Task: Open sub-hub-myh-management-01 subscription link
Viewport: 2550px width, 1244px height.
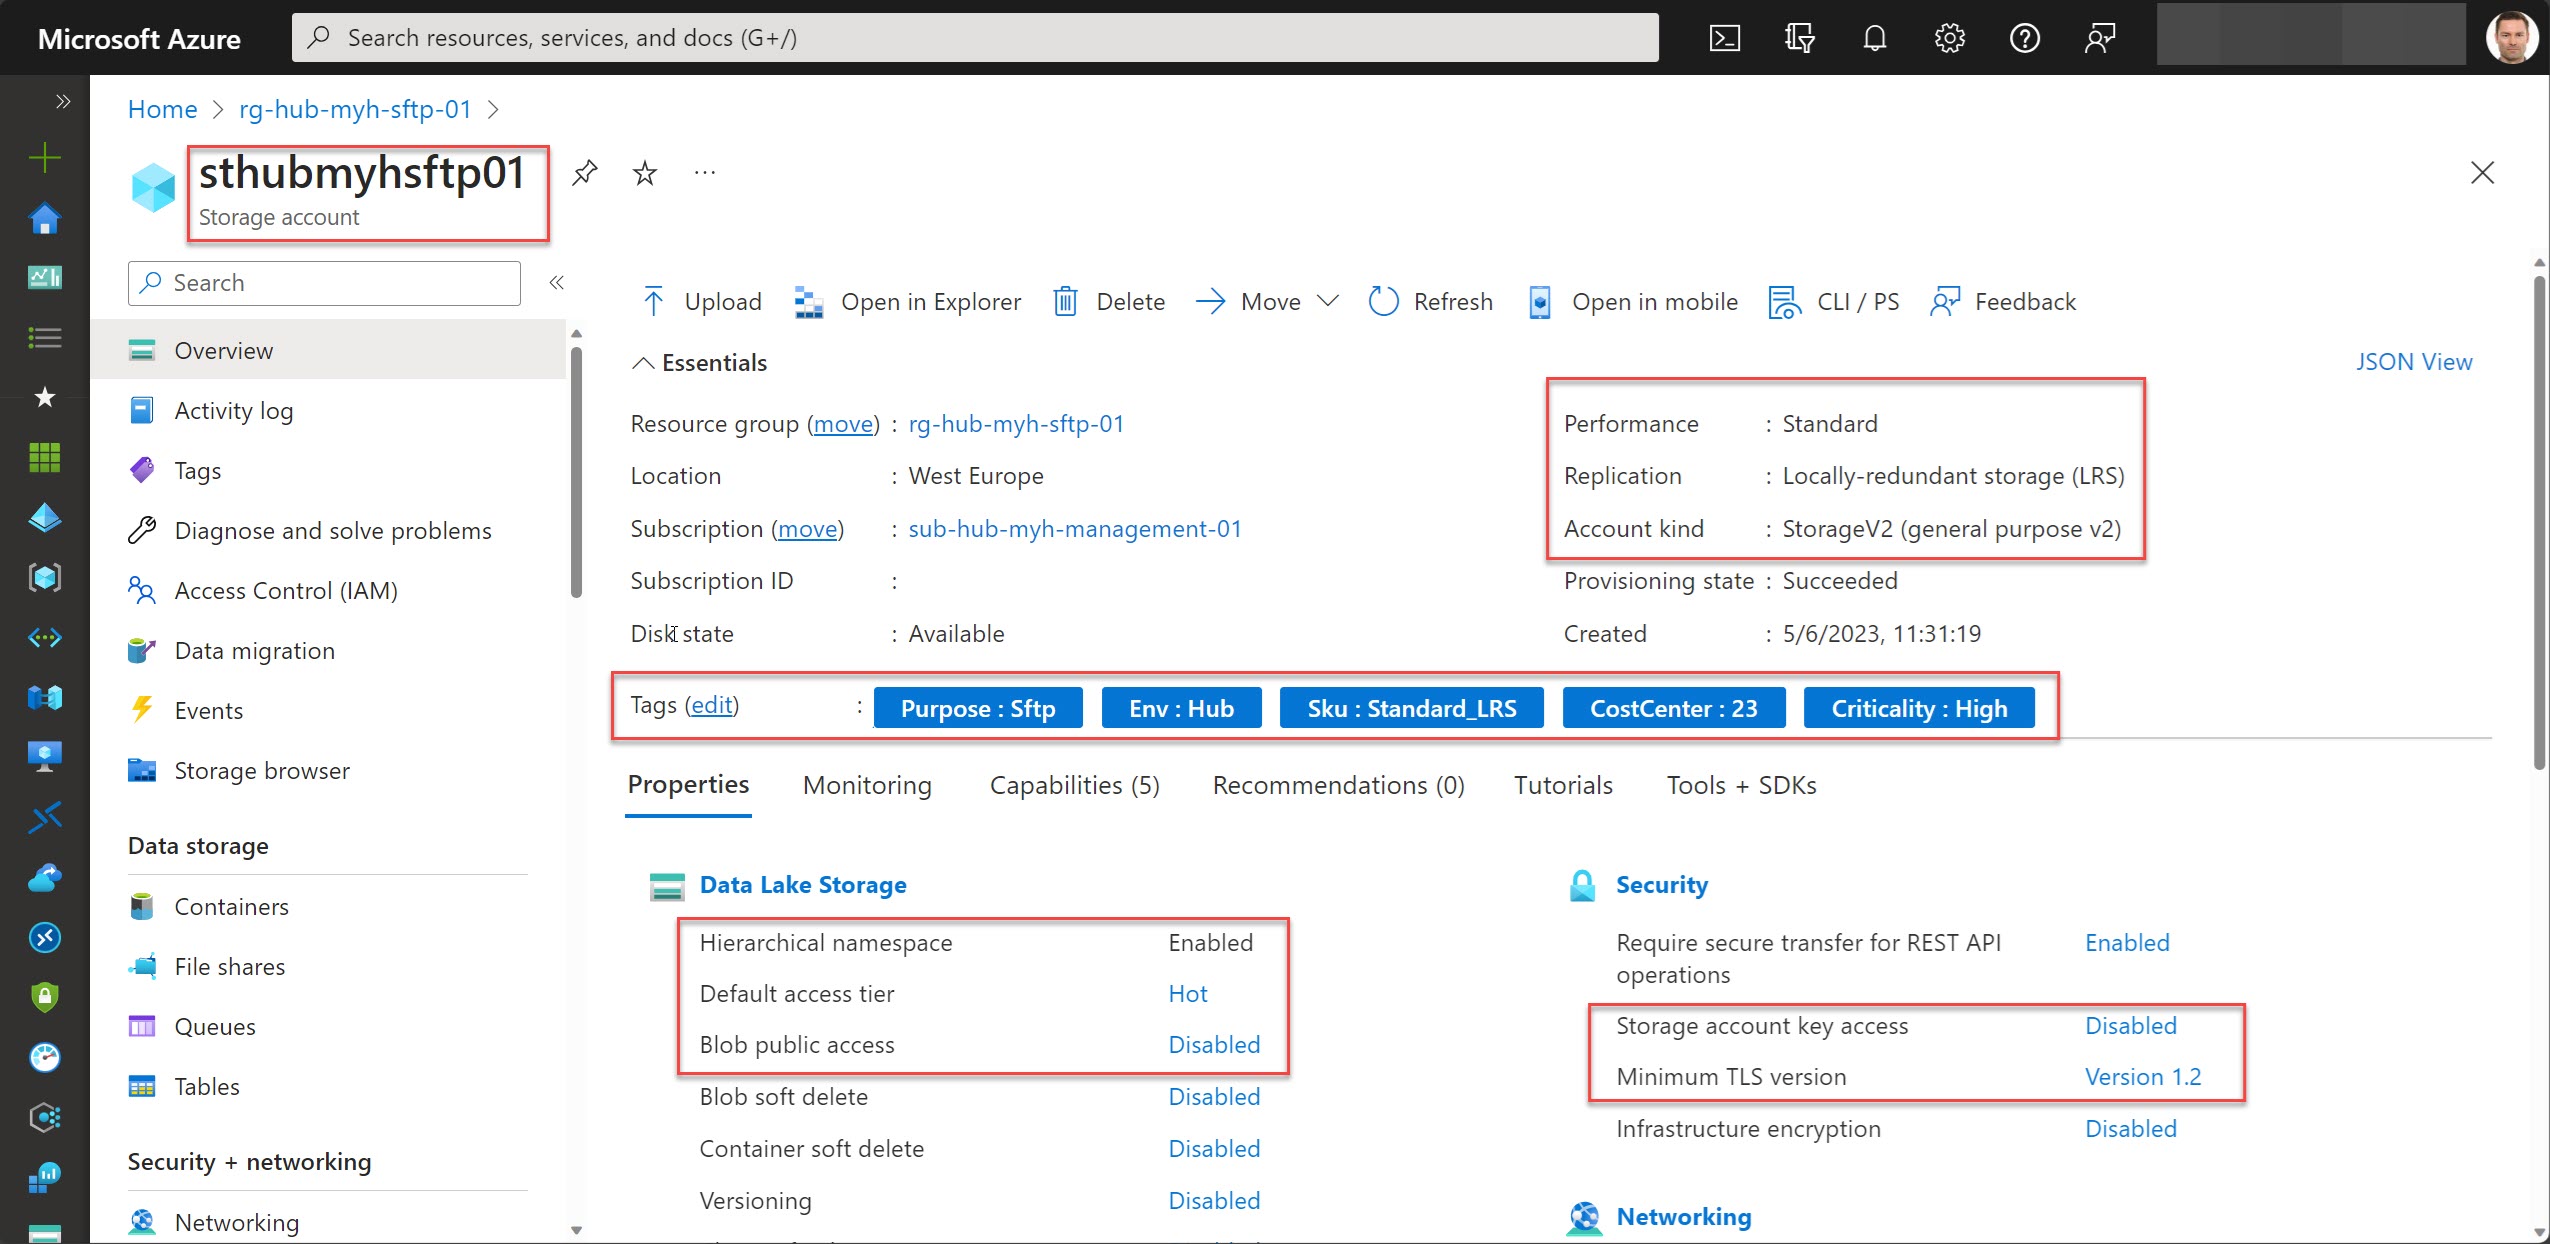Action: click(x=1074, y=528)
